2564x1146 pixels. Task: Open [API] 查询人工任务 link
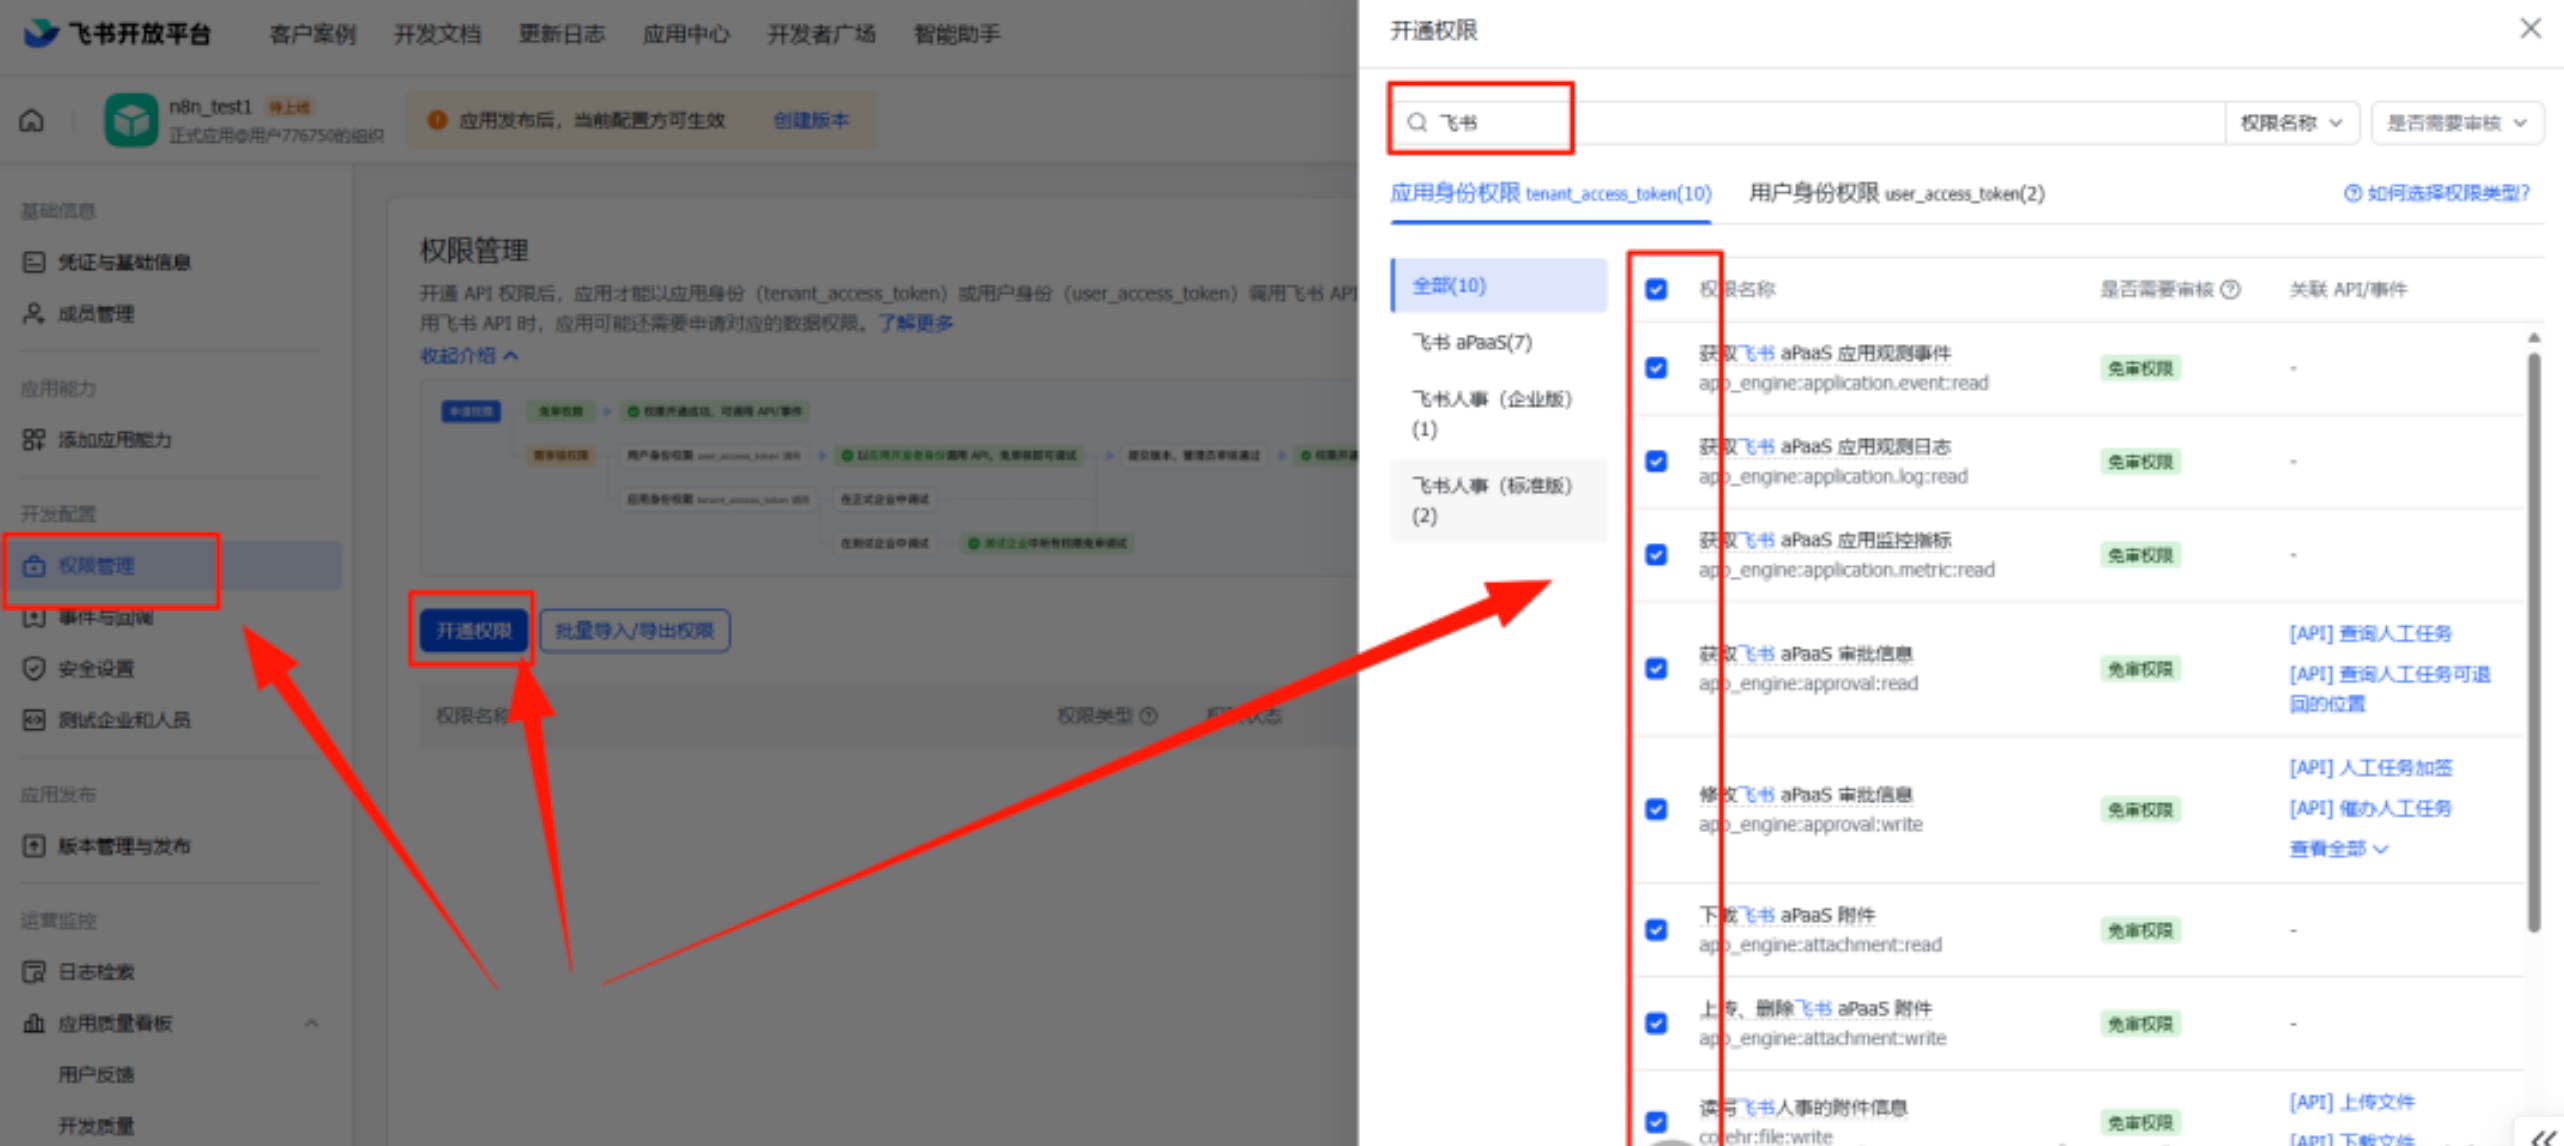click(x=2370, y=633)
